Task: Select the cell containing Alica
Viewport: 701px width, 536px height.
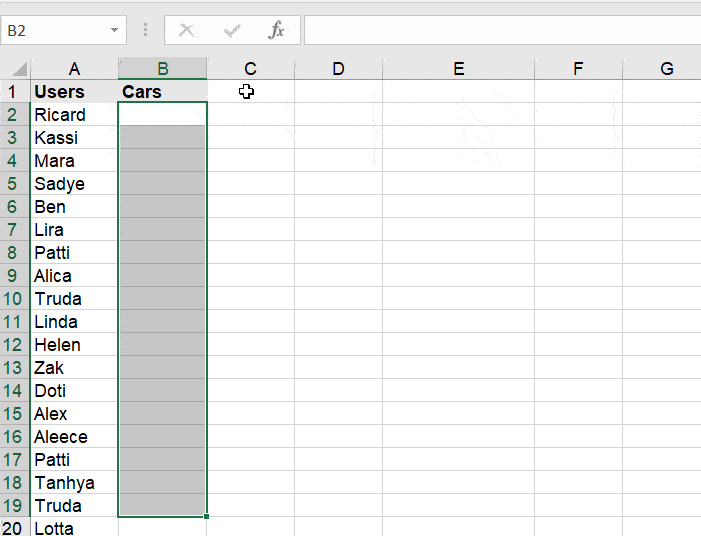Action: 74,275
